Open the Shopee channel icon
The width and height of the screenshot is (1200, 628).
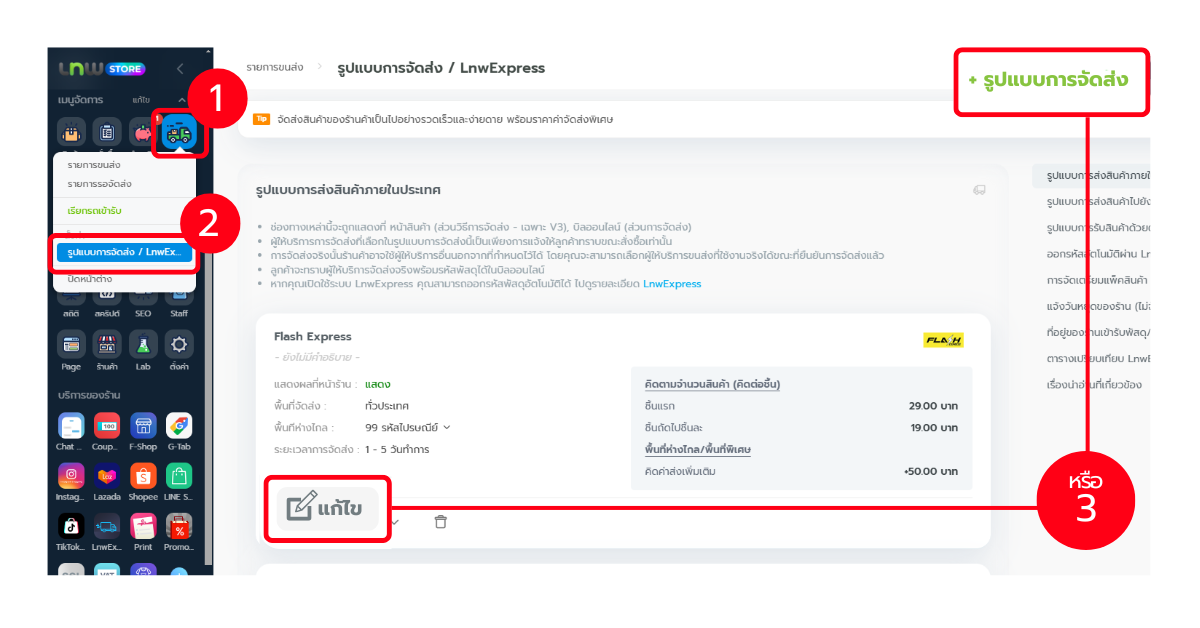click(x=144, y=476)
